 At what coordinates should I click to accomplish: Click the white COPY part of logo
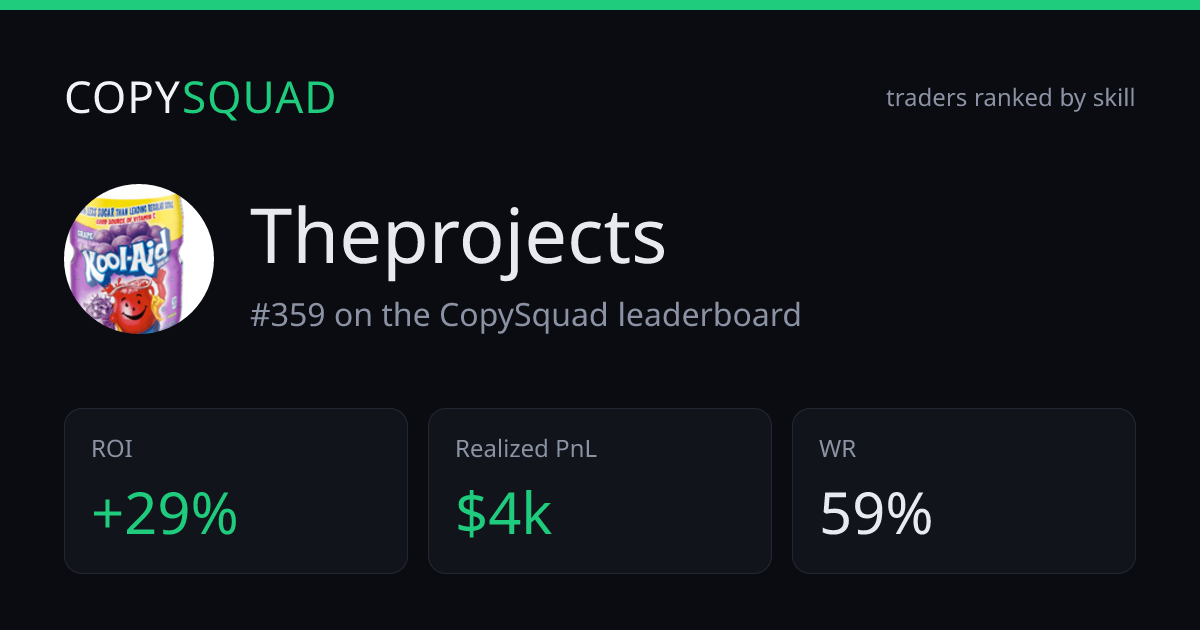tap(123, 98)
